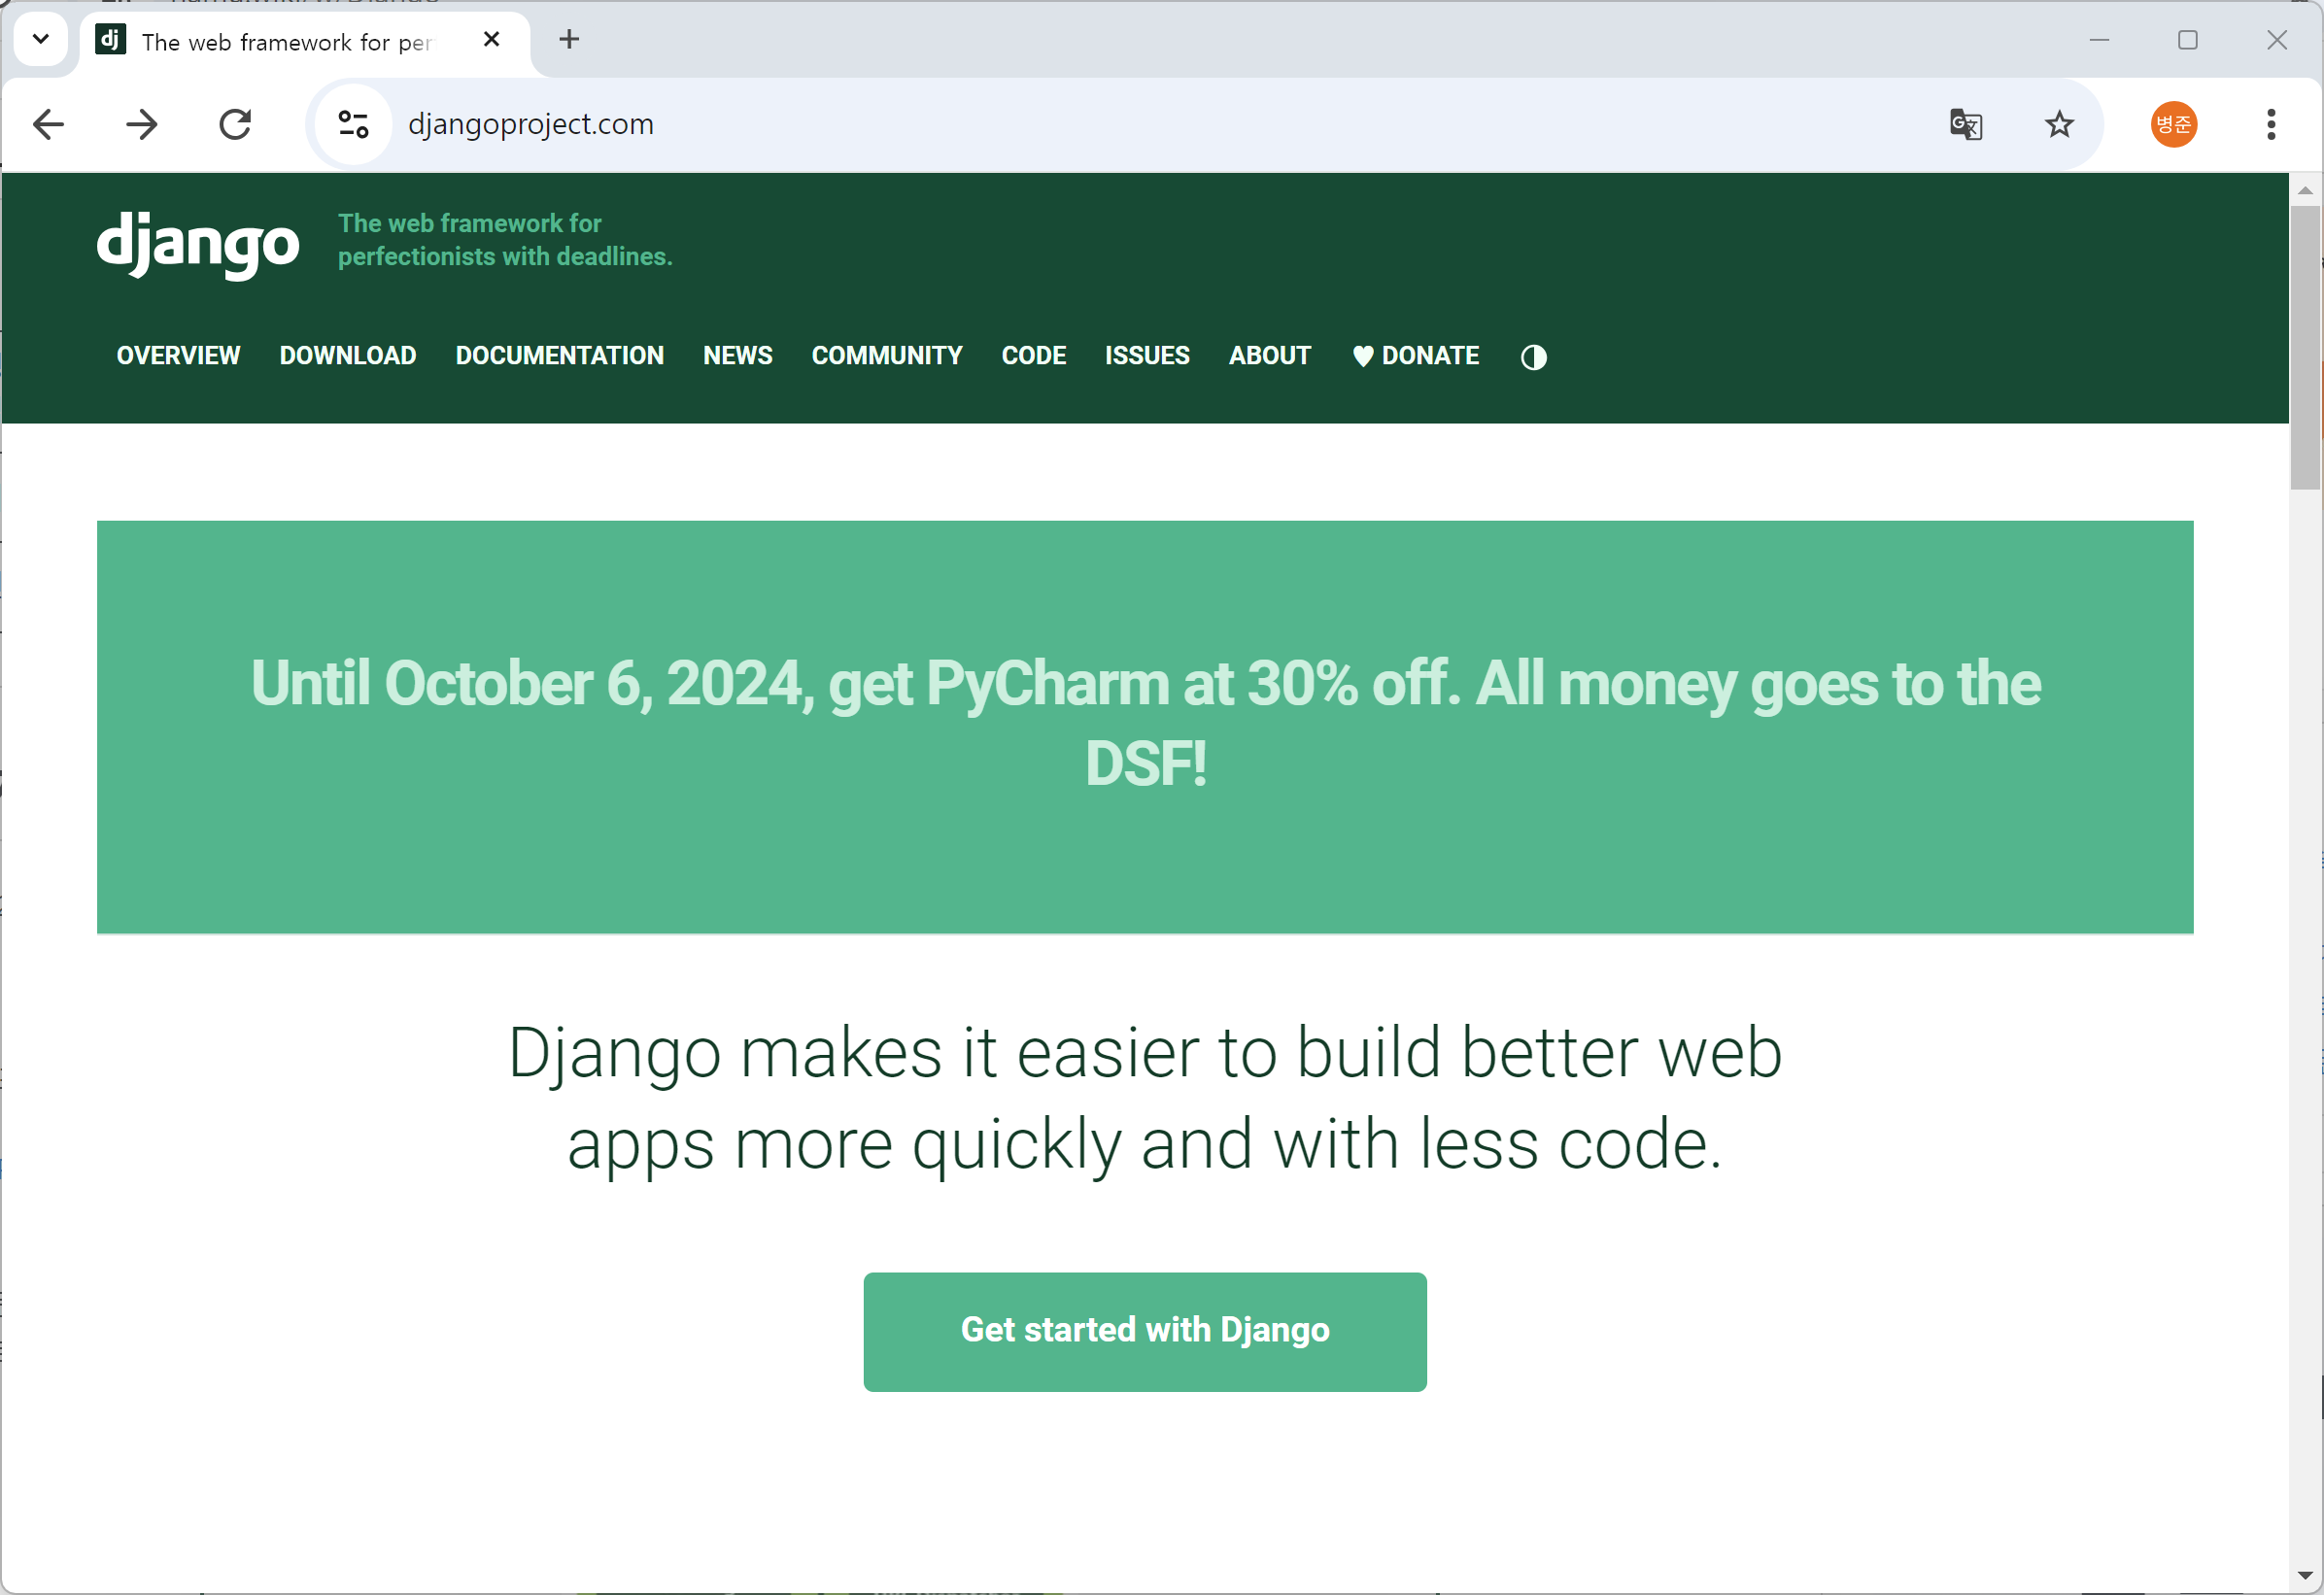2324x1595 pixels.
Task: Bookmark this page with the star icon
Action: point(2058,125)
